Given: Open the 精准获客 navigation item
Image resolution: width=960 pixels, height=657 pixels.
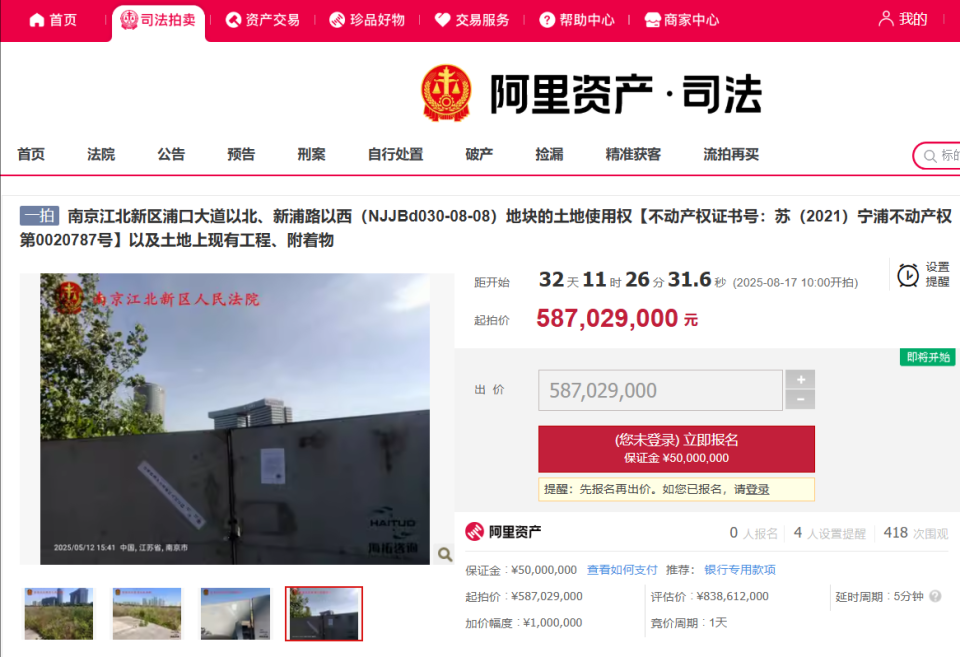Looking at the screenshot, I should 633,154.
